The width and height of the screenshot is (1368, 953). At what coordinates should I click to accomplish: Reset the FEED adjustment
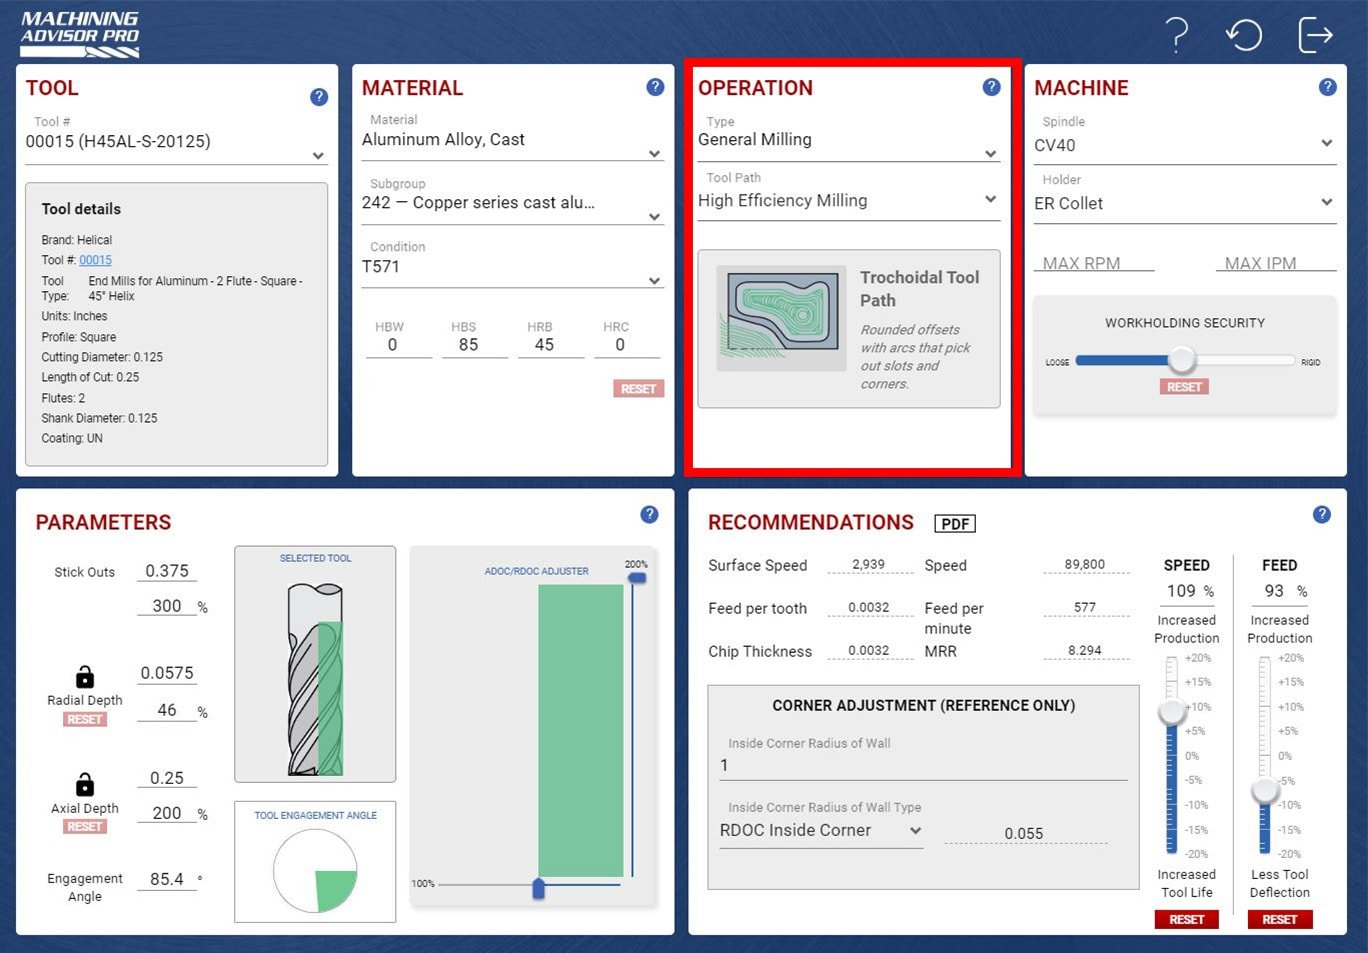click(1279, 919)
